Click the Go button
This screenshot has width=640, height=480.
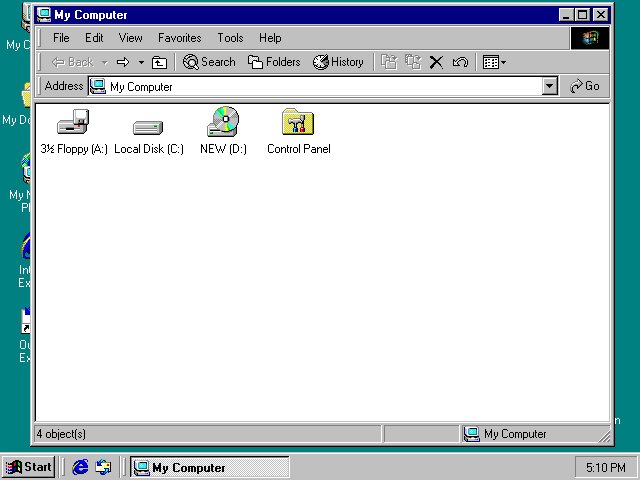pyautogui.click(x=585, y=87)
